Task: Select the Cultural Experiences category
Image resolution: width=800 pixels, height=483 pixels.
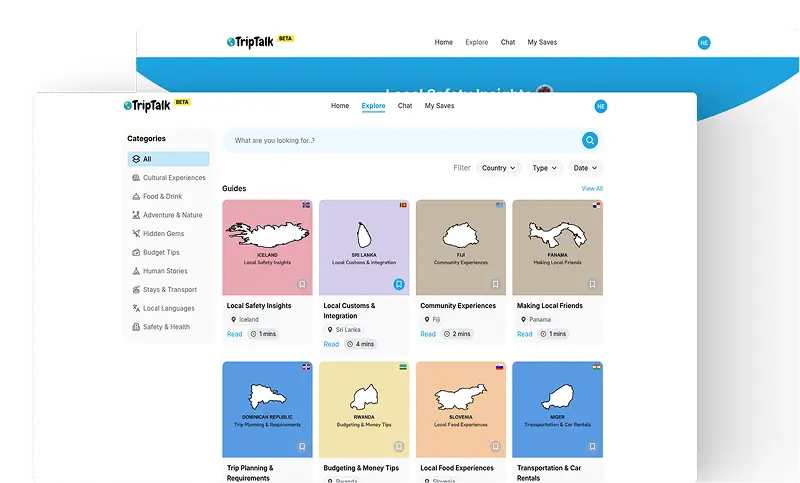Action: click(x=174, y=178)
